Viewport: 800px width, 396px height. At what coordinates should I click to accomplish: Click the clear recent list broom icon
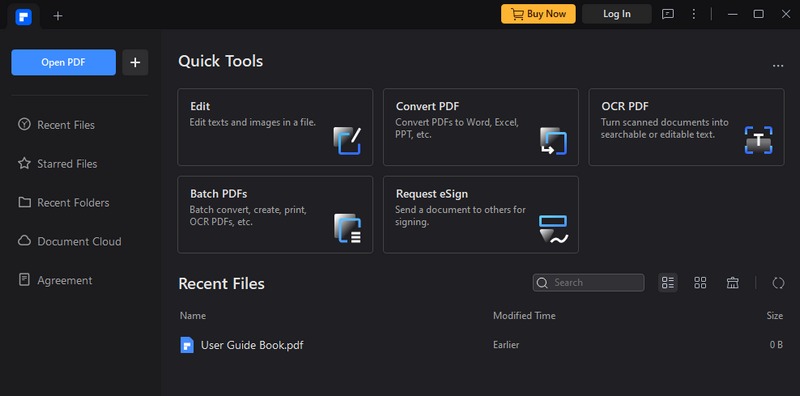pyautogui.click(x=733, y=283)
